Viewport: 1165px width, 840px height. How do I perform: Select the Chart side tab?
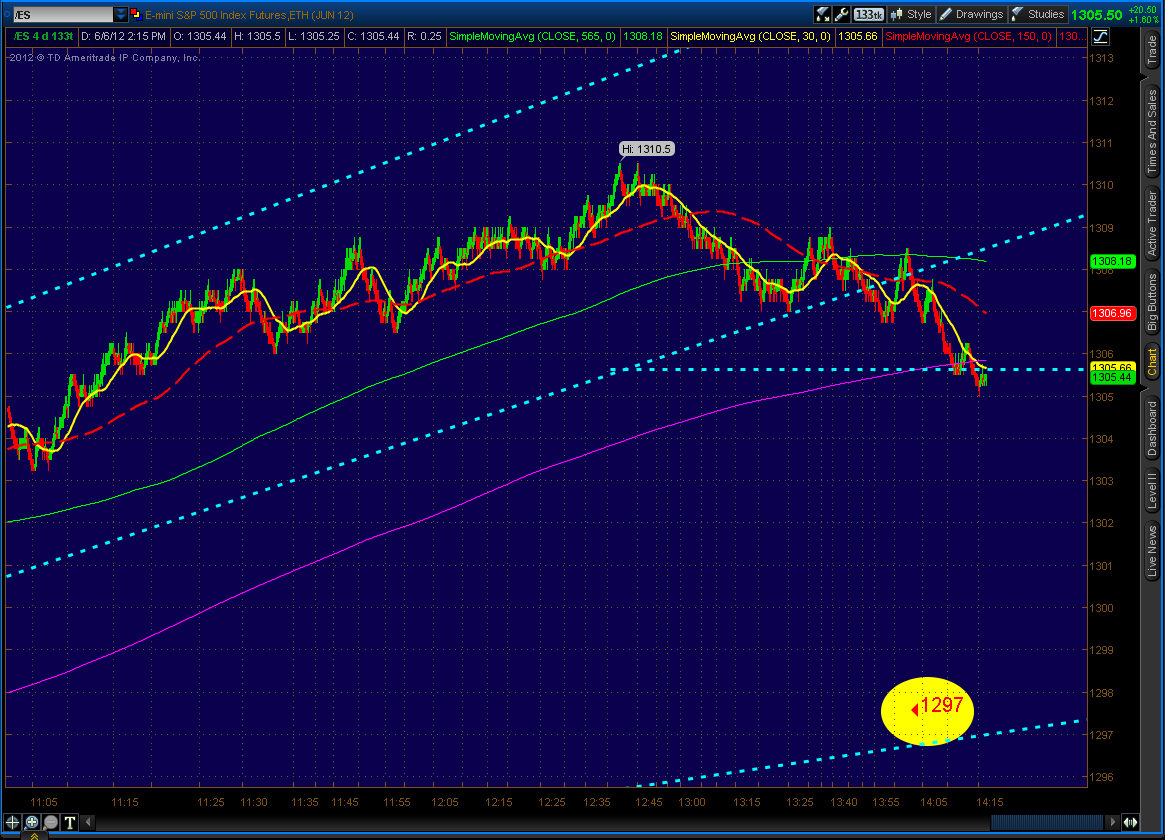[1152, 362]
